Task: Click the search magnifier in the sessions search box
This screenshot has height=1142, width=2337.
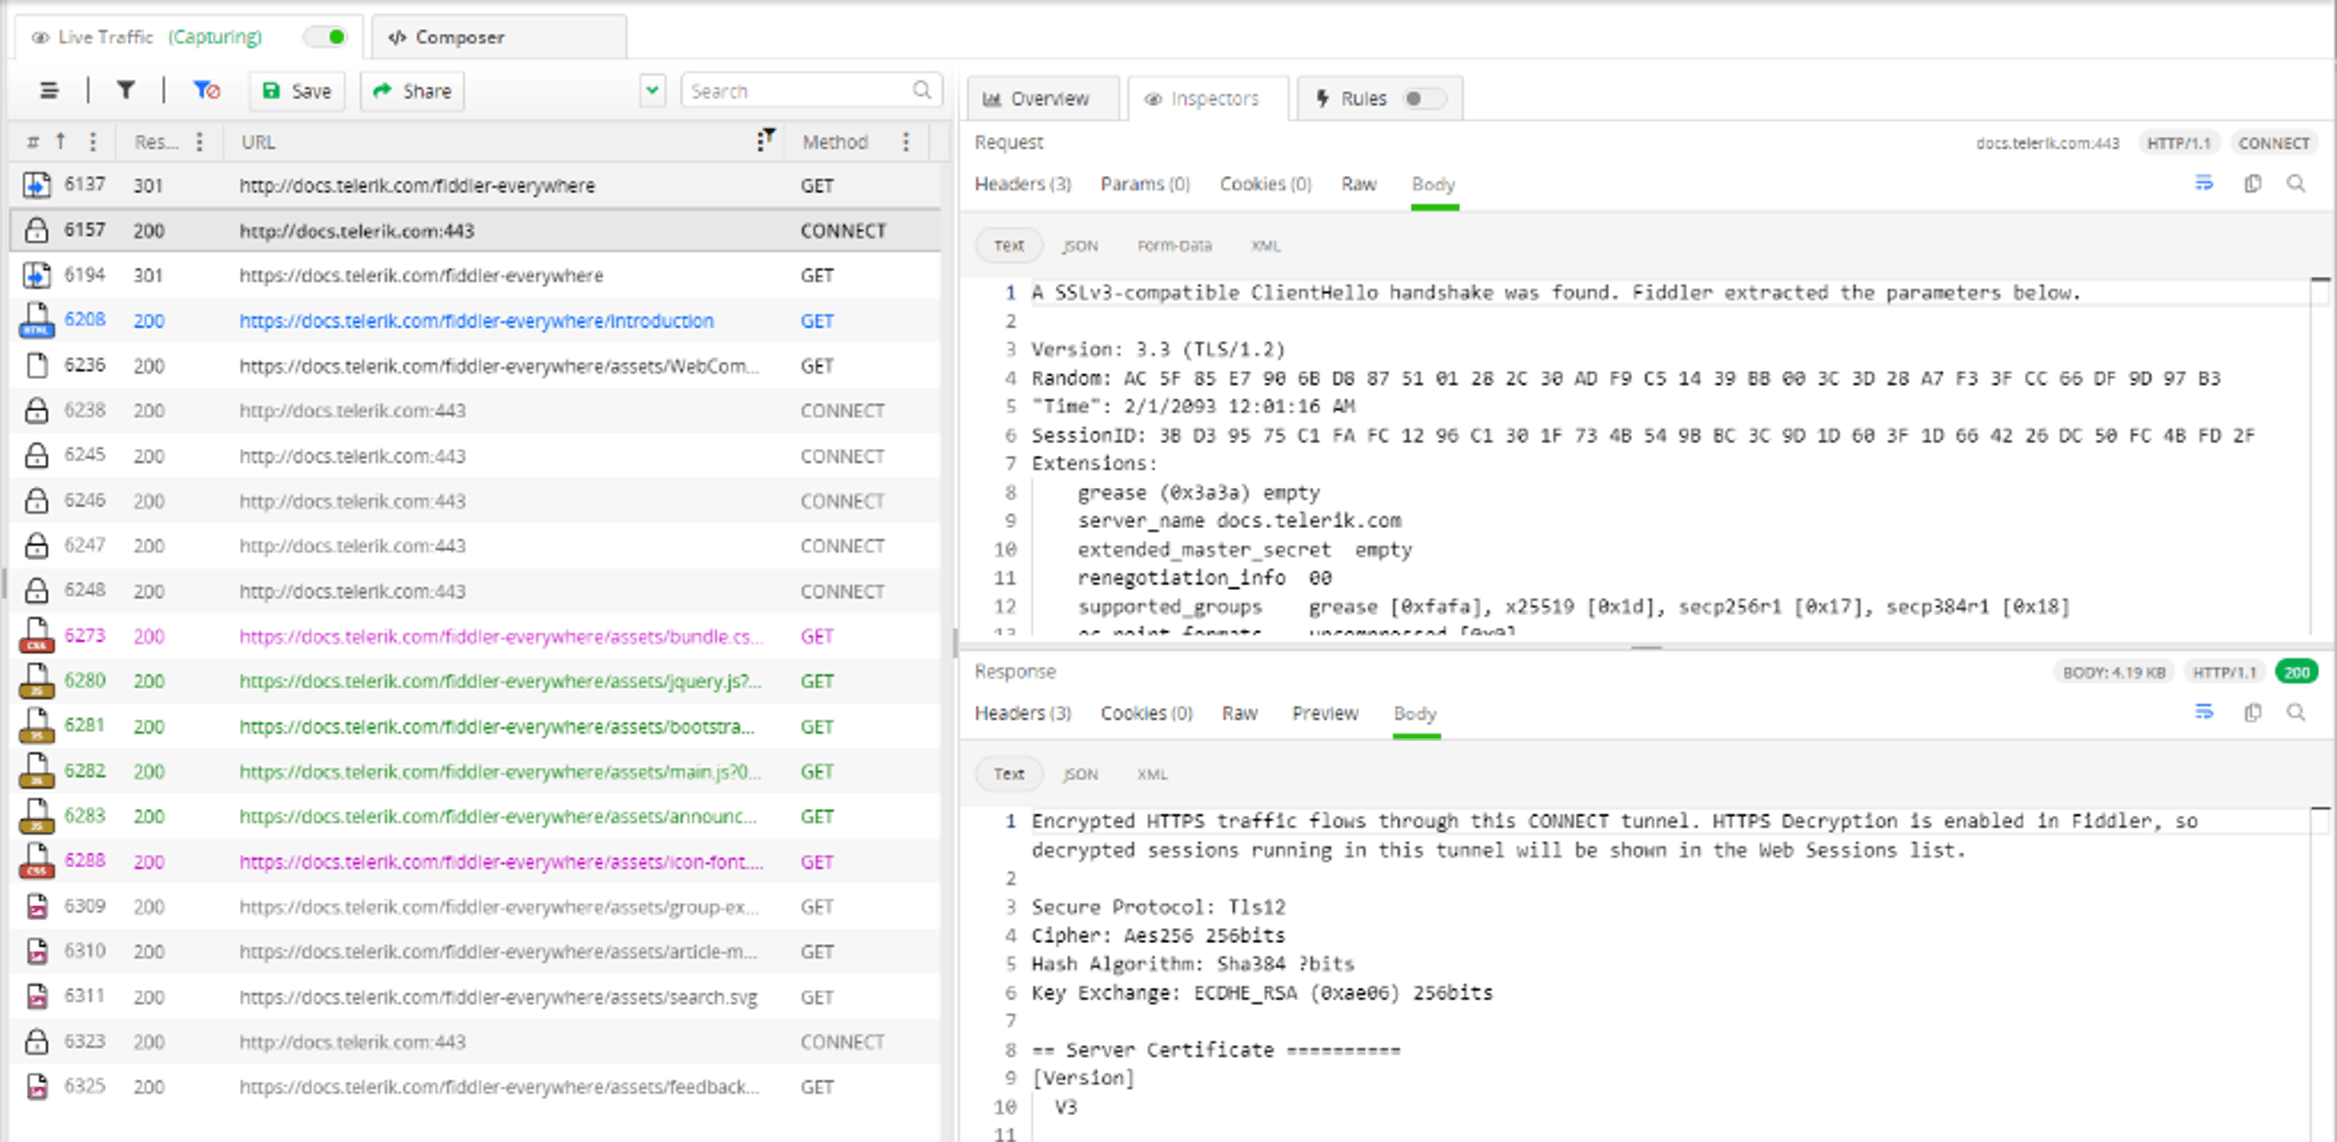Action: pos(923,90)
